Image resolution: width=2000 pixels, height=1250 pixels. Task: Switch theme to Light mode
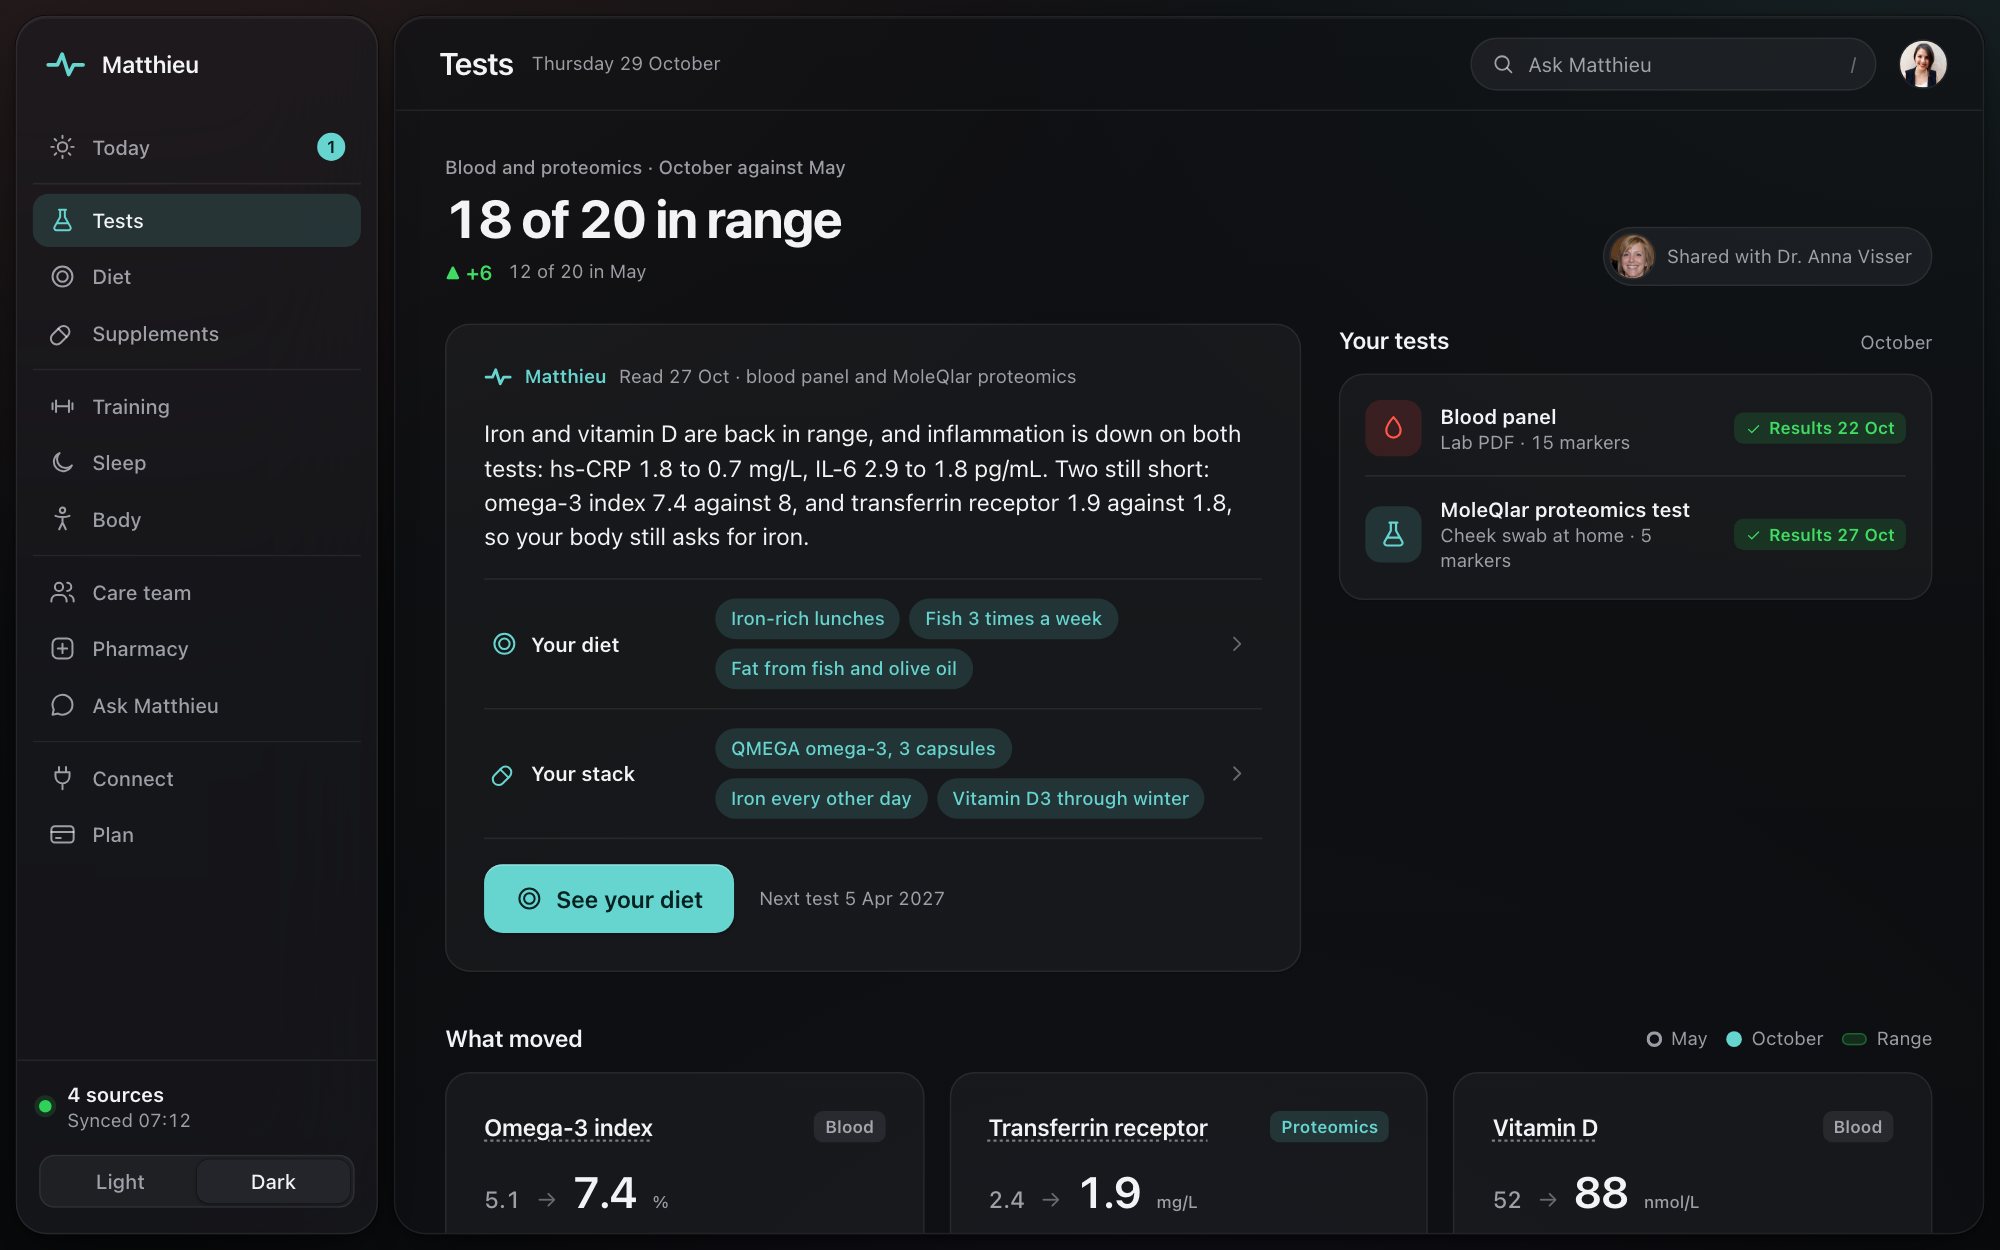(120, 1181)
